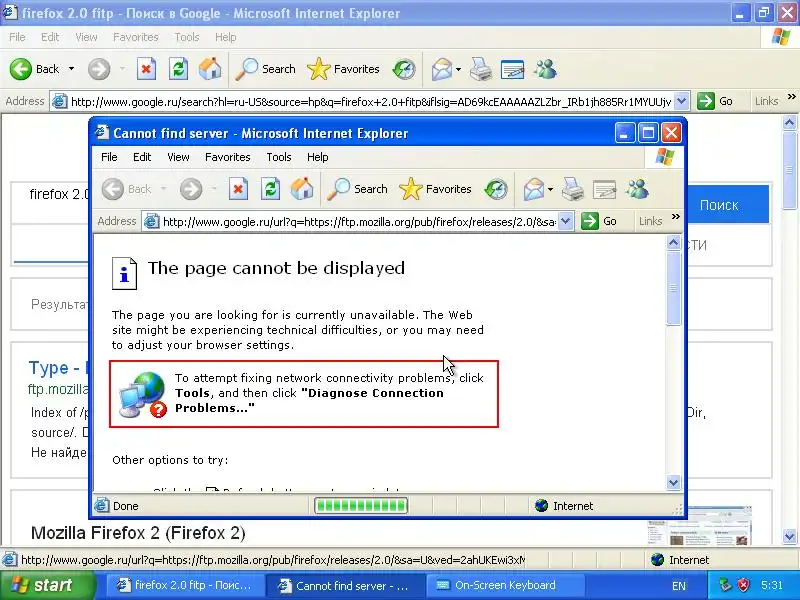This screenshot has width=800, height=600.
Task: Click Edit icon in Google search window toolbar
Action: pos(513,69)
